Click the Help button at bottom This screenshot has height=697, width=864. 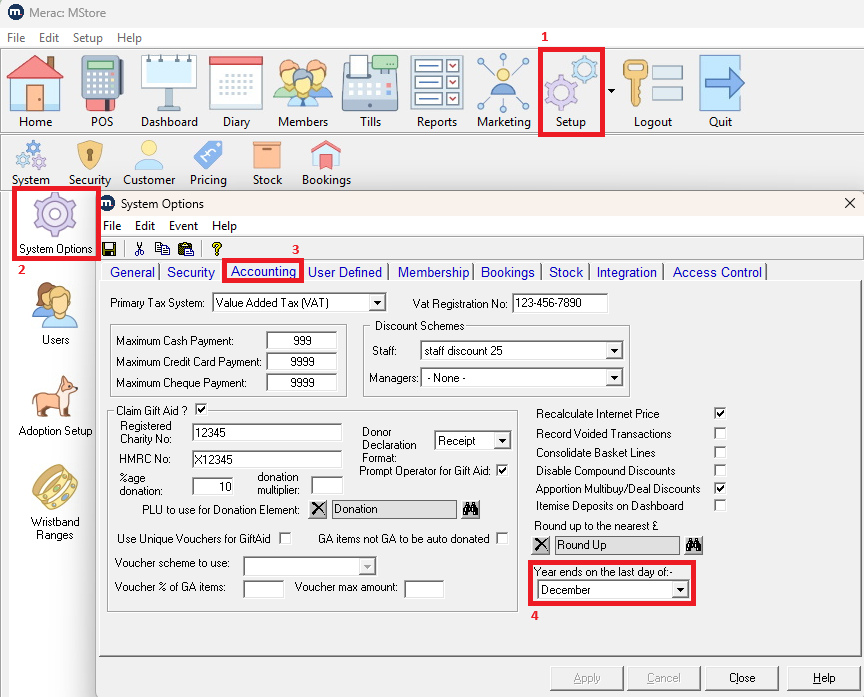coord(823,678)
